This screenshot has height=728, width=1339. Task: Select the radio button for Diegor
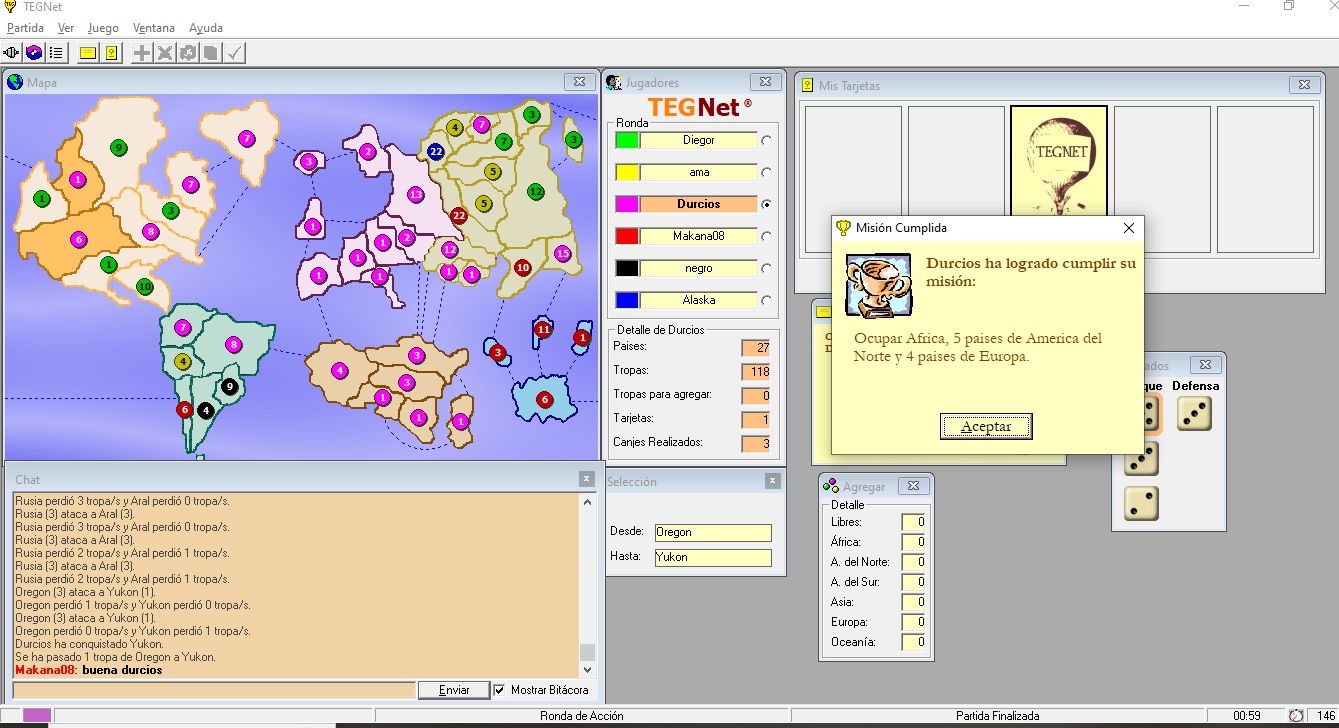point(767,140)
